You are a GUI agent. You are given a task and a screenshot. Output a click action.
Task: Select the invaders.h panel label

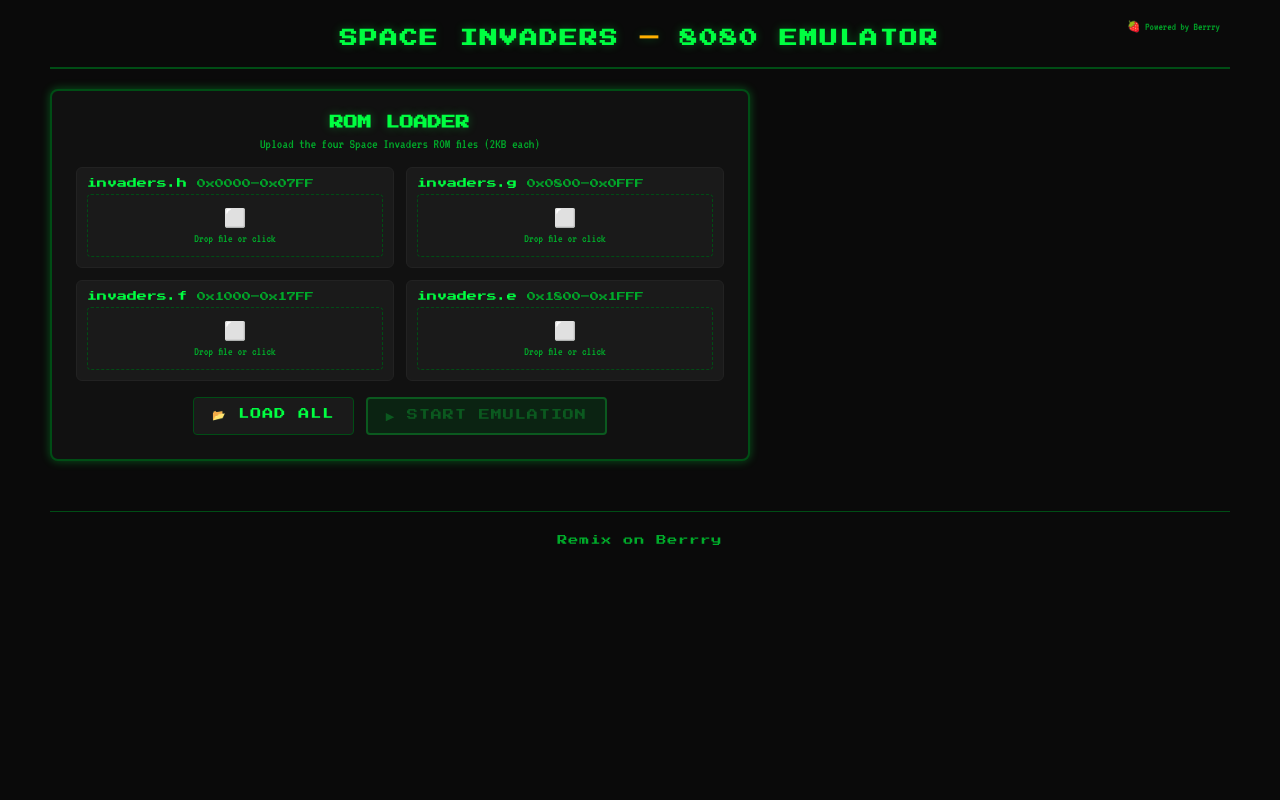click(137, 183)
